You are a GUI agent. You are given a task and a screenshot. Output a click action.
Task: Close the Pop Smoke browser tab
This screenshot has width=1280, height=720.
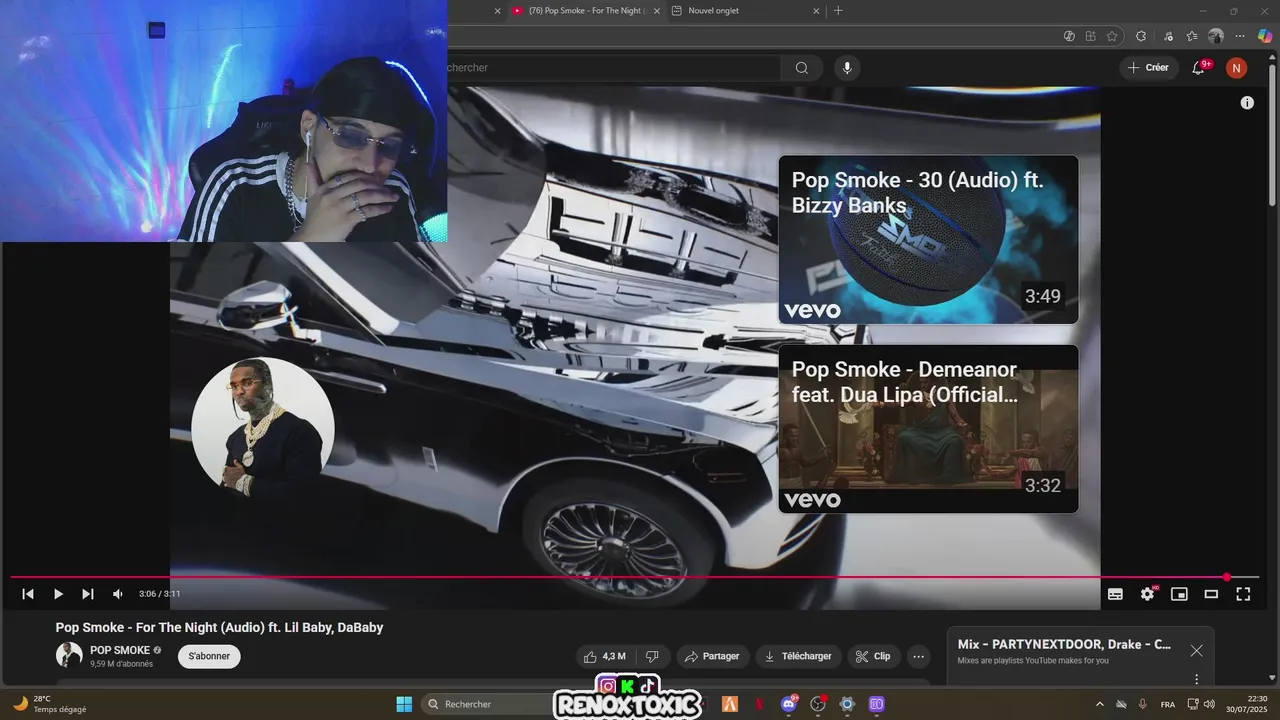coord(657,11)
